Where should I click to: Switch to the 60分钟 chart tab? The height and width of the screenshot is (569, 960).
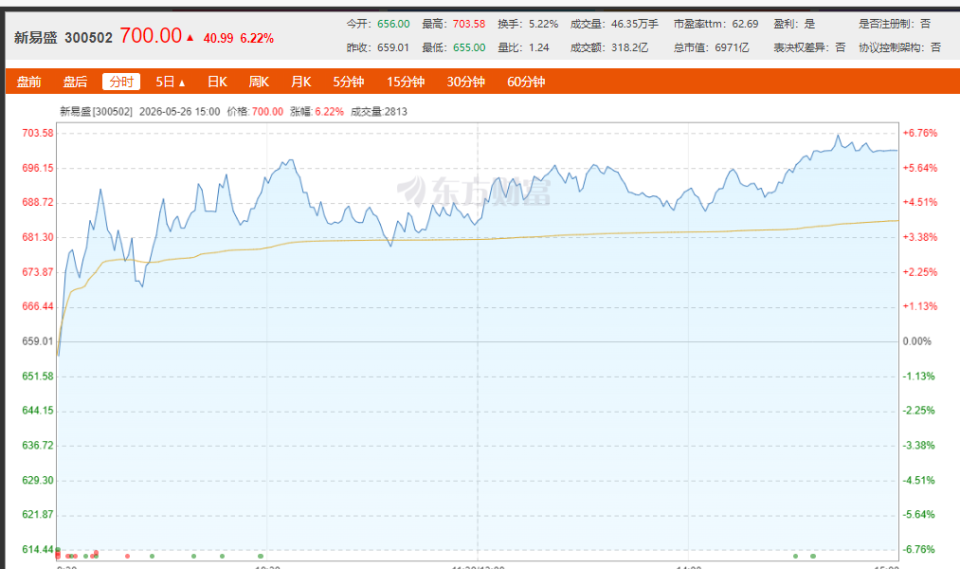tap(526, 81)
